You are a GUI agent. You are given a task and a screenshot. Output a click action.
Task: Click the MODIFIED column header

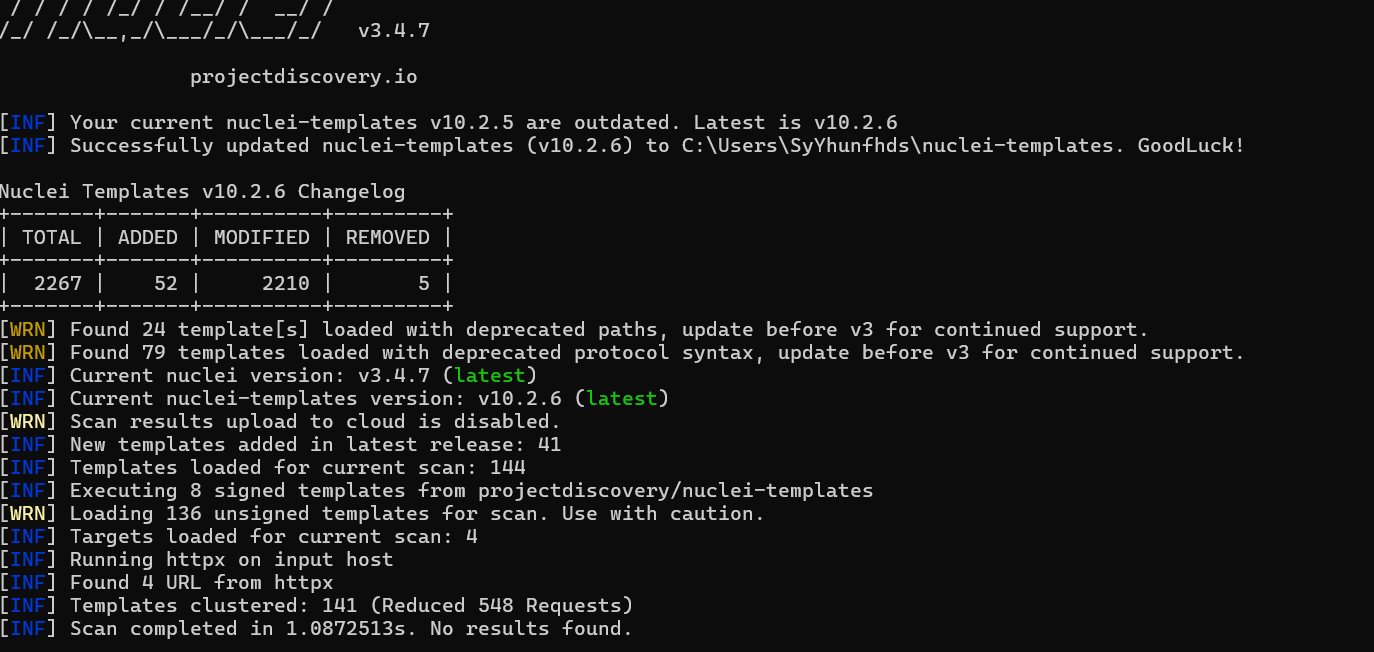(262, 237)
